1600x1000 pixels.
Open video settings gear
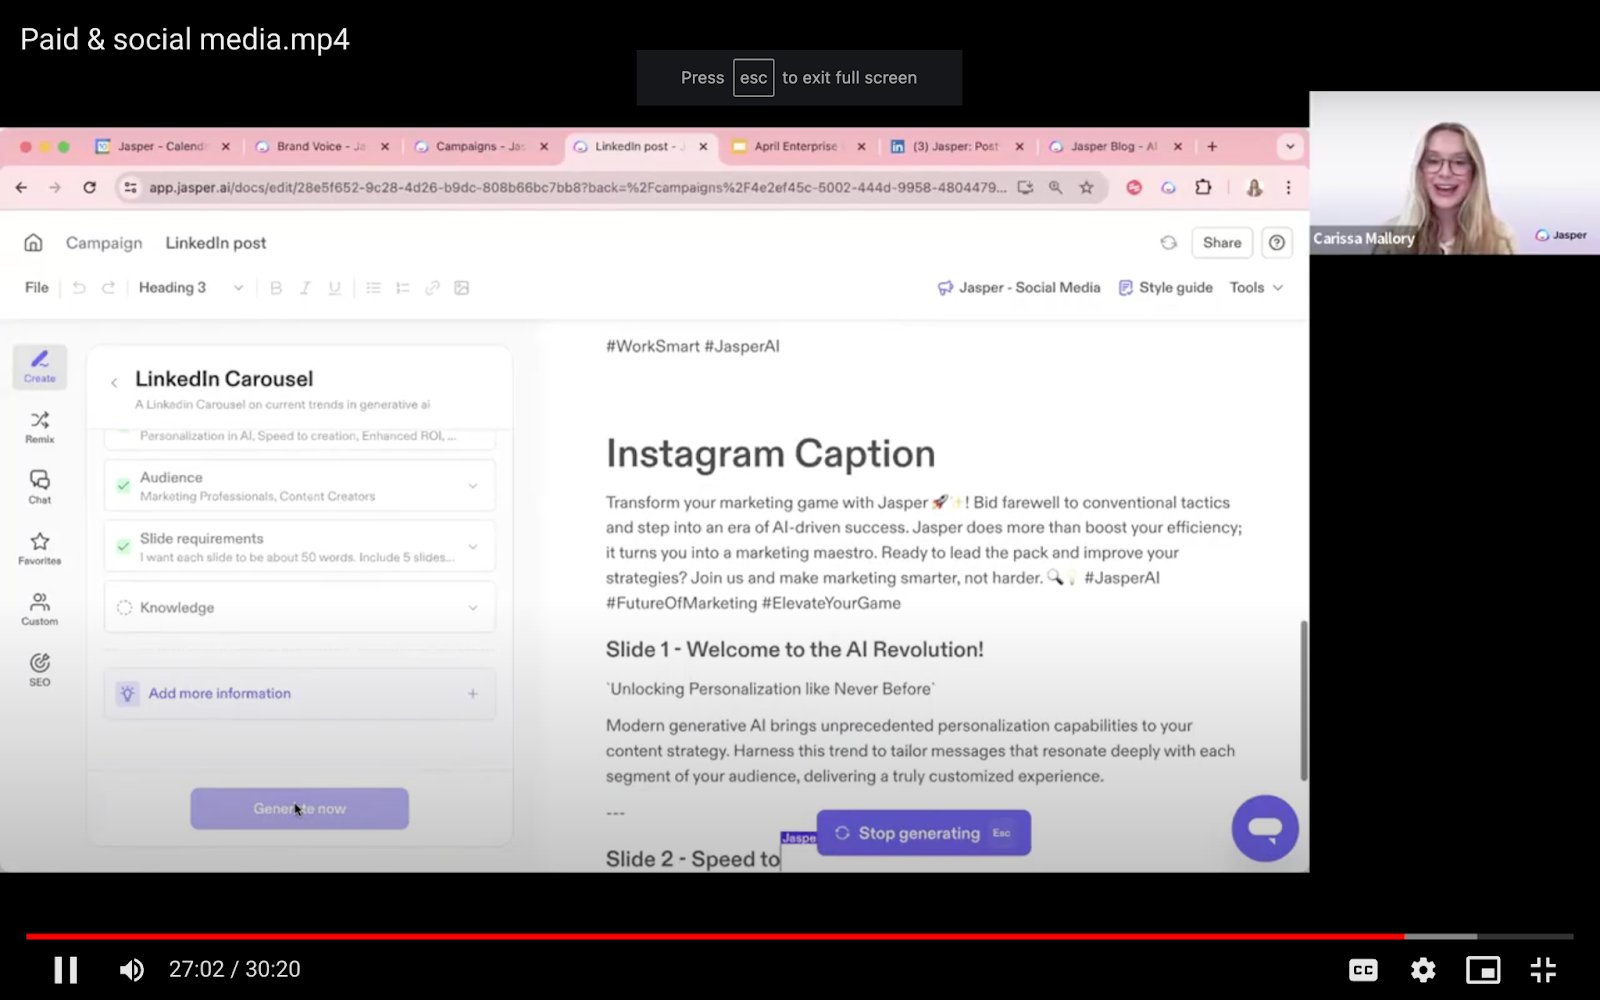(x=1423, y=969)
